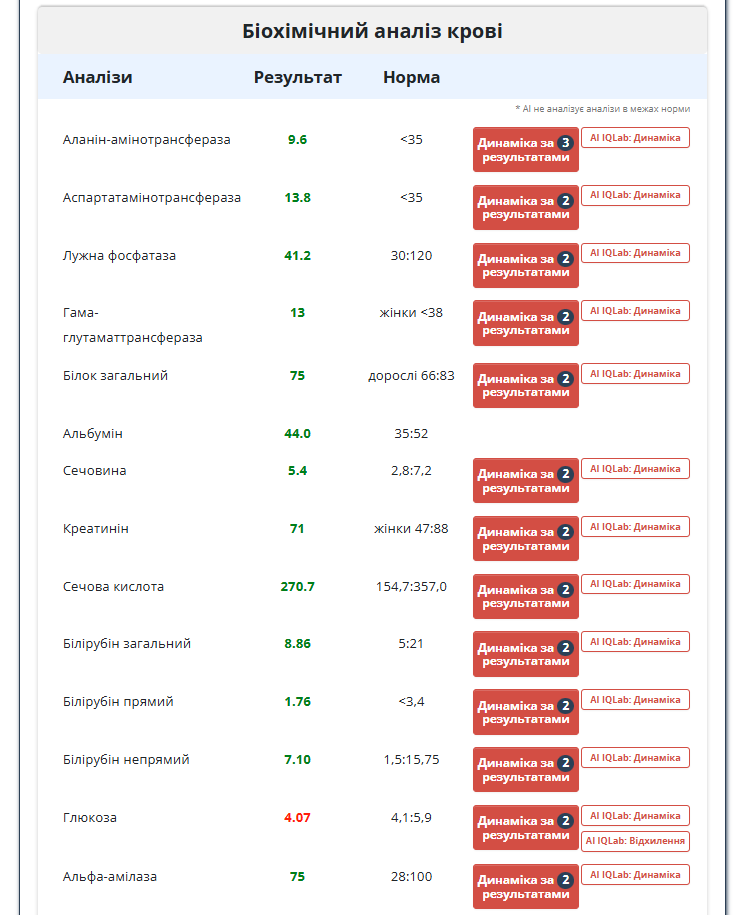
Task: Click the Аналізи column header
Action: (x=97, y=78)
